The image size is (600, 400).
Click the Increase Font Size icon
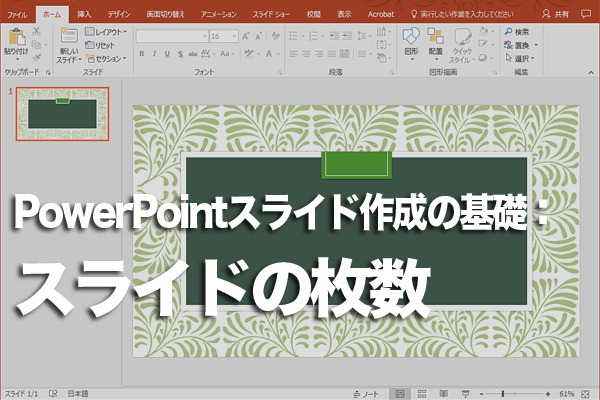point(246,36)
